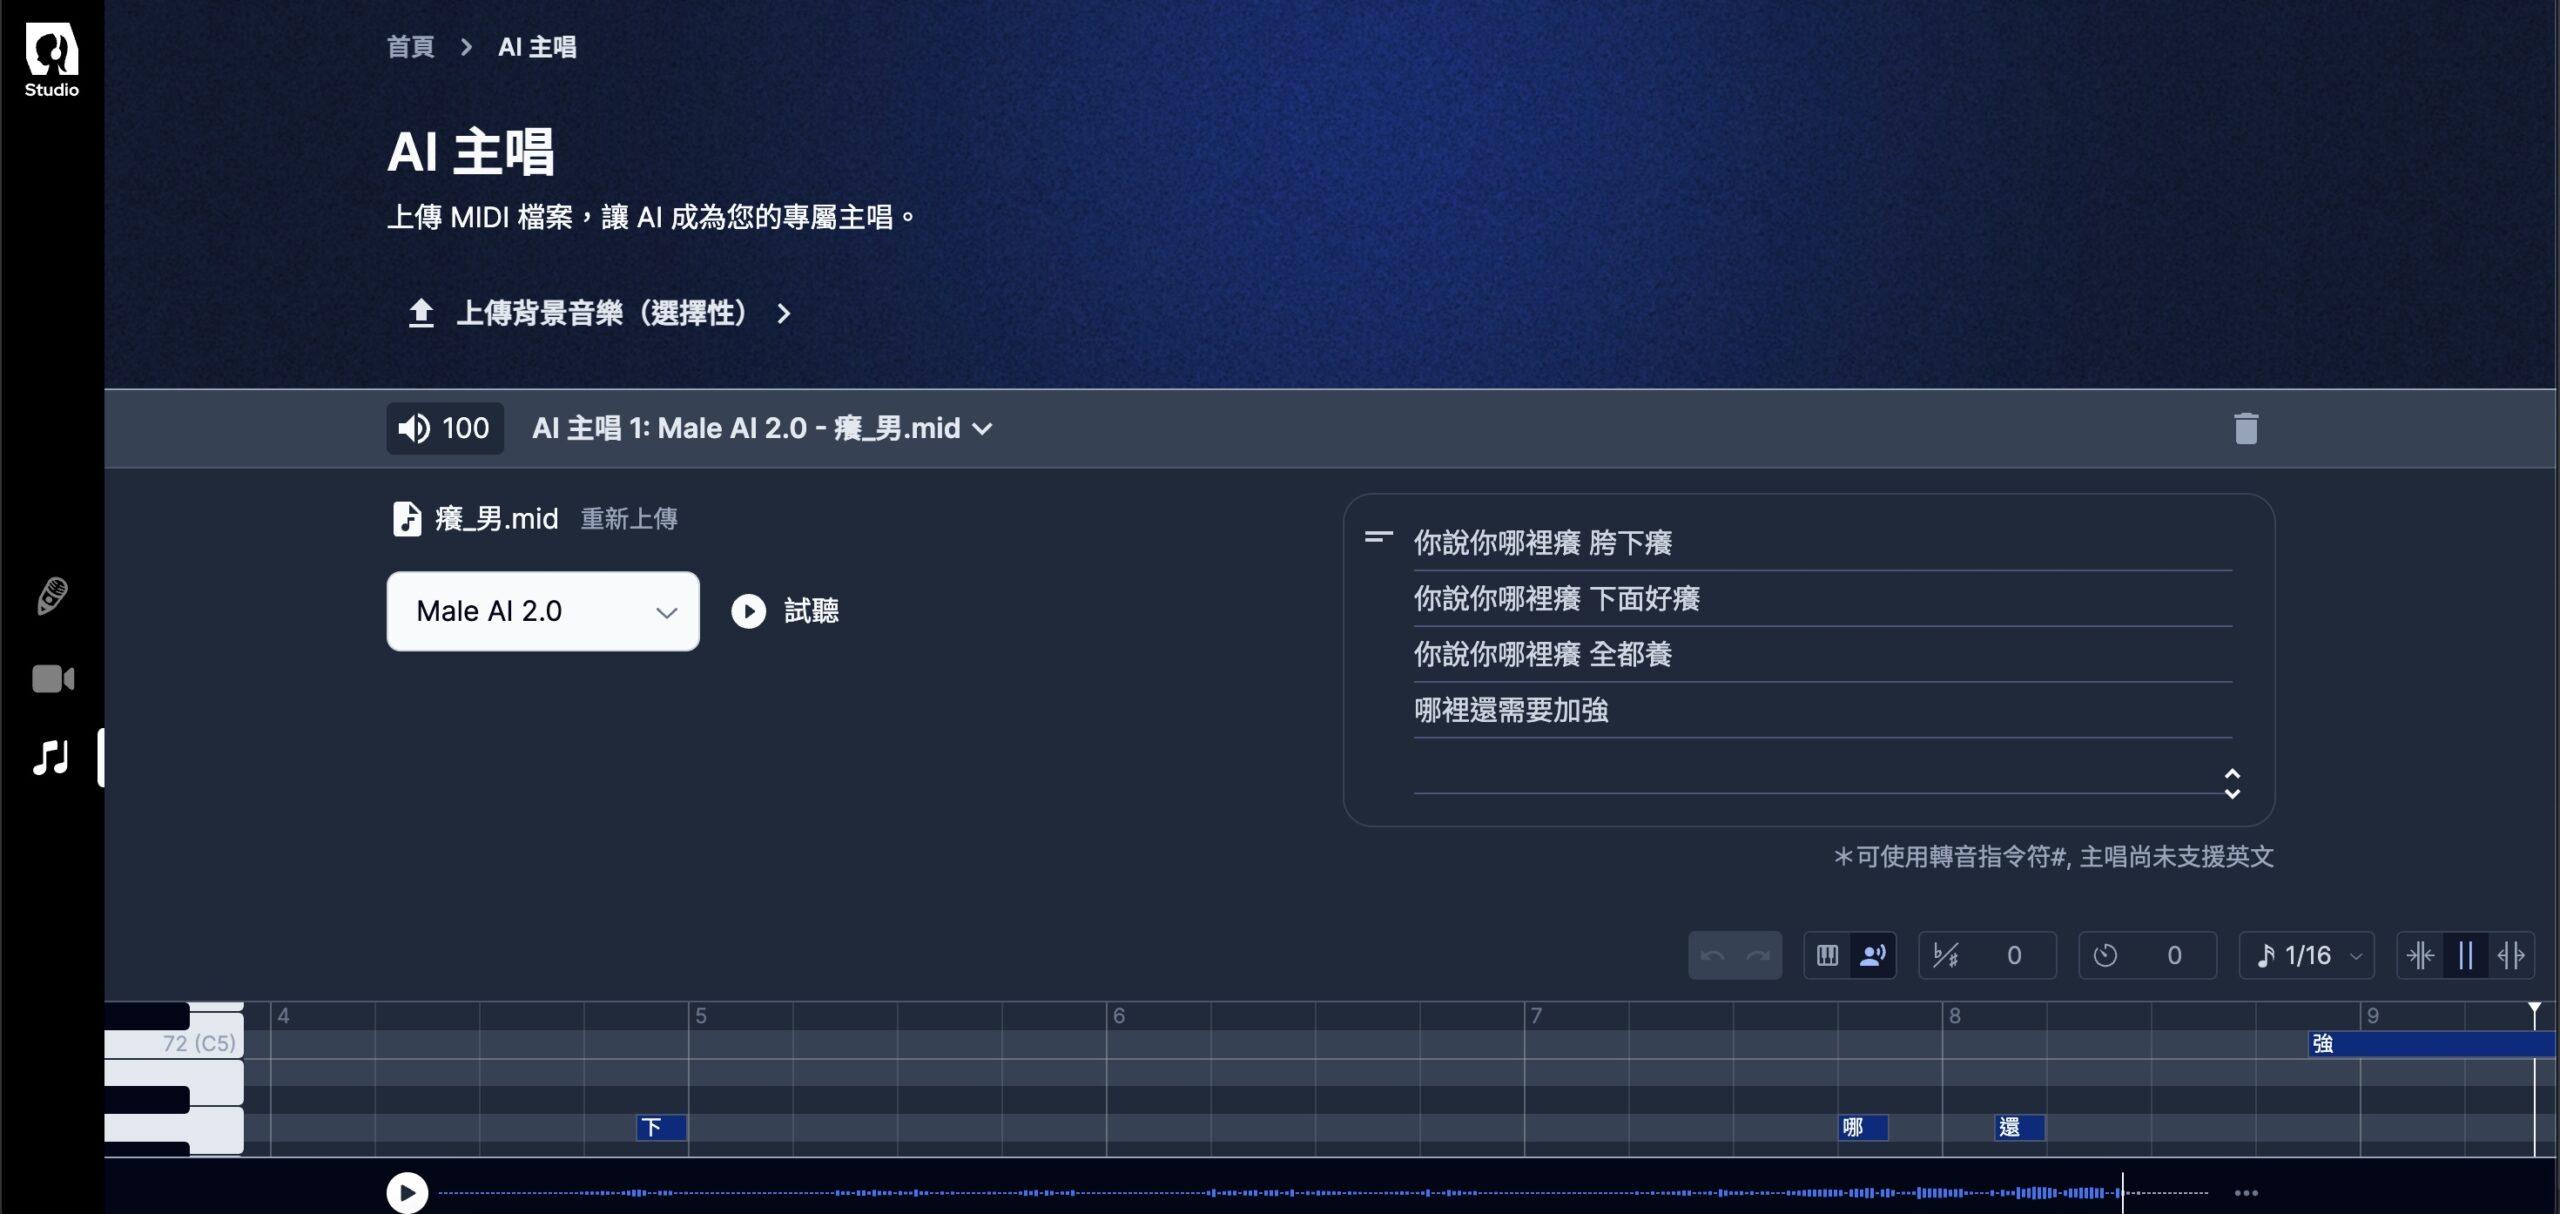Click the track volume control showing 100

445,429
